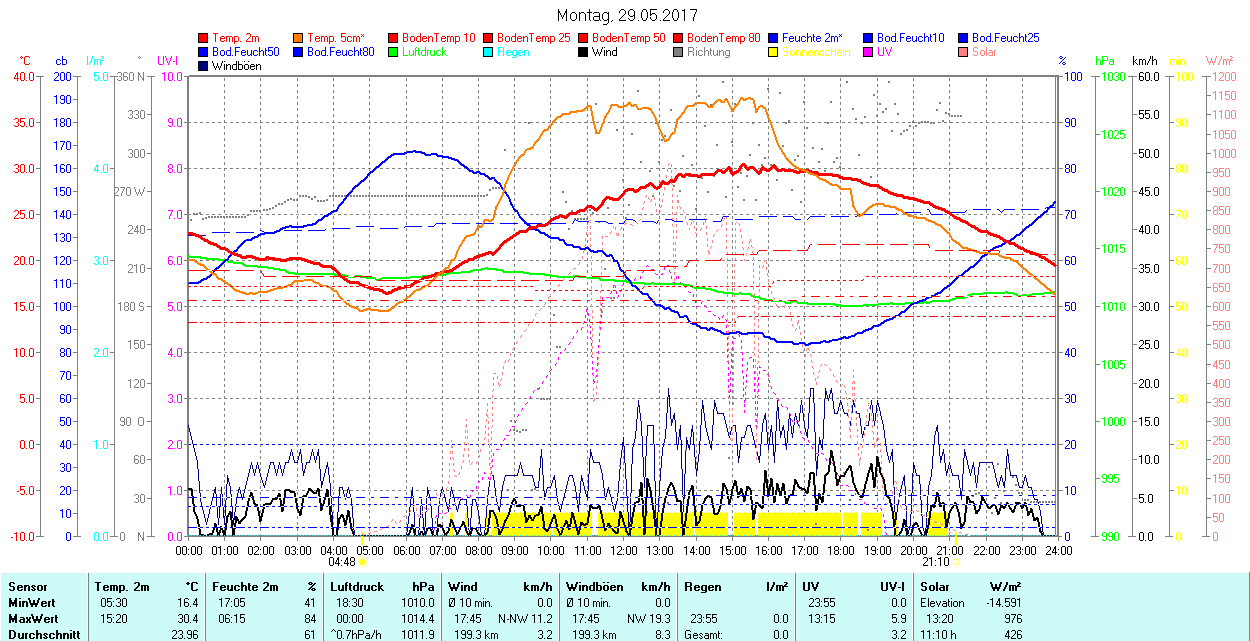Click the Solar legend label
Image resolution: width=1250 pixels, height=641 pixels.
(984, 52)
